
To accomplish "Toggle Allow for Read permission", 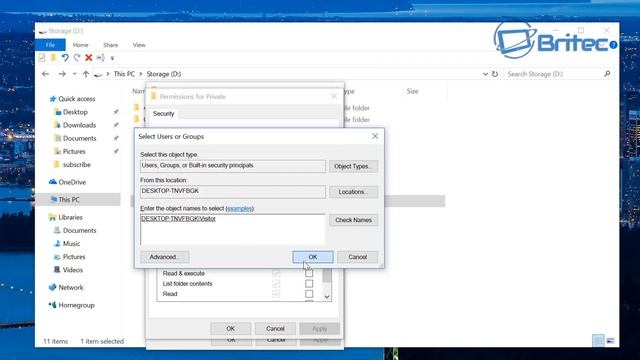I will (276, 293).
